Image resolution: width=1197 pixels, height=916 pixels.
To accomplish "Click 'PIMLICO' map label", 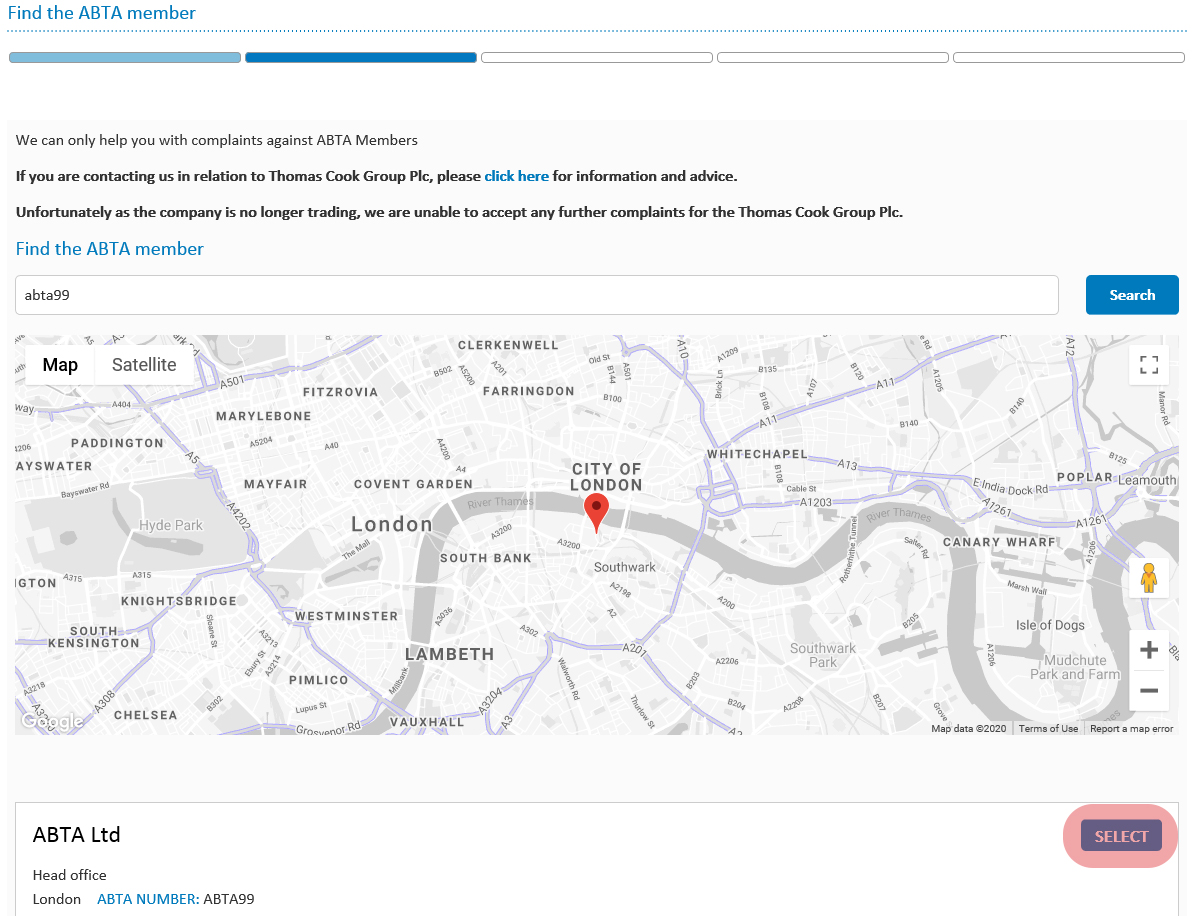I will pyautogui.click(x=318, y=680).
